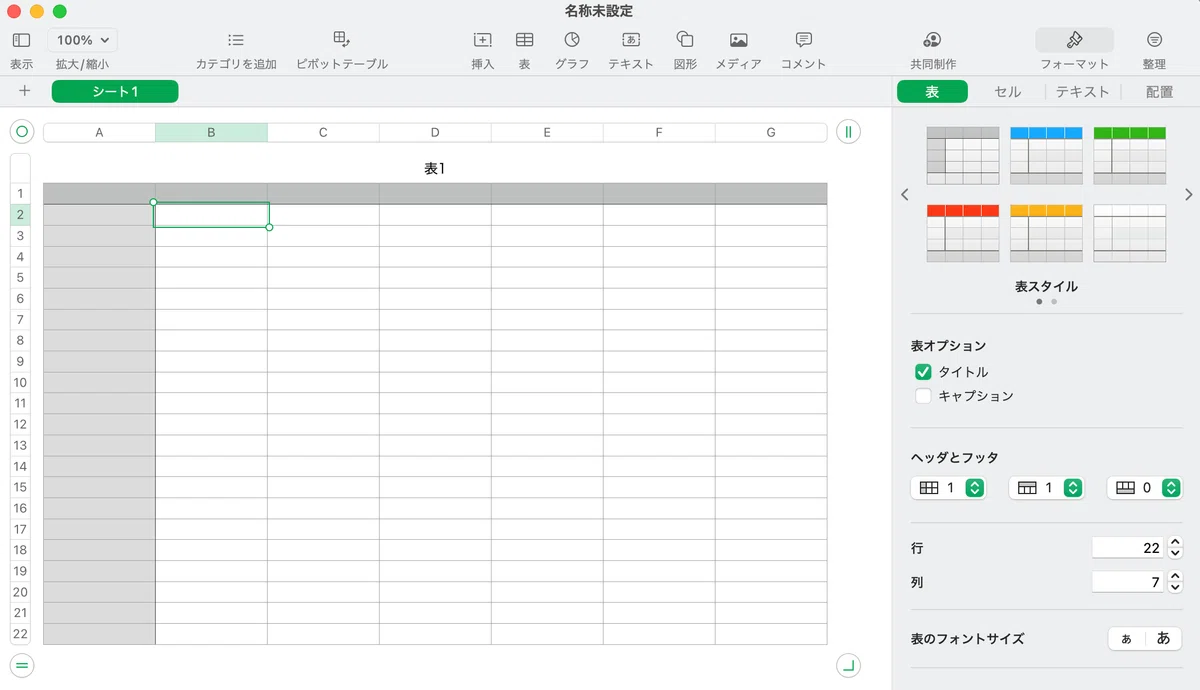This screenshot has width=1200, height=690.
Task: Click the 列 column count stepper
Action: click(1175, 582)
